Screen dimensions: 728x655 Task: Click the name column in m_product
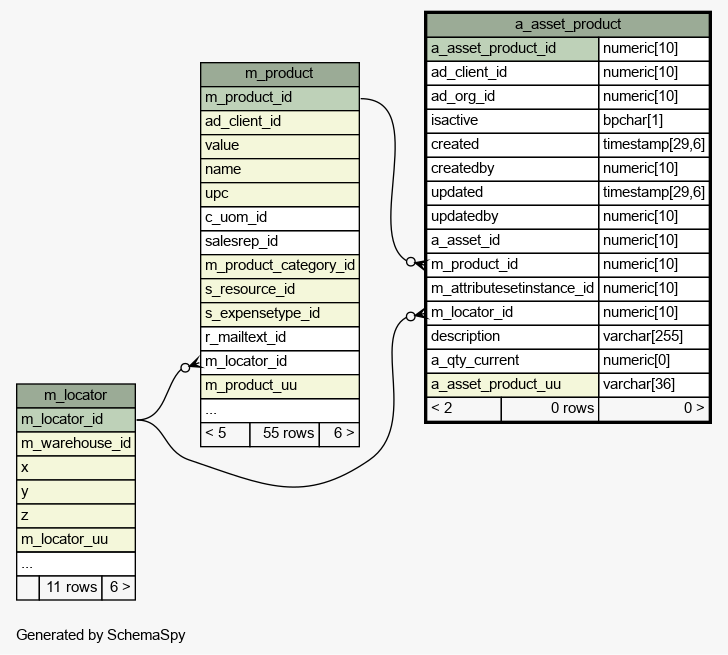click(x=280, y=170)
